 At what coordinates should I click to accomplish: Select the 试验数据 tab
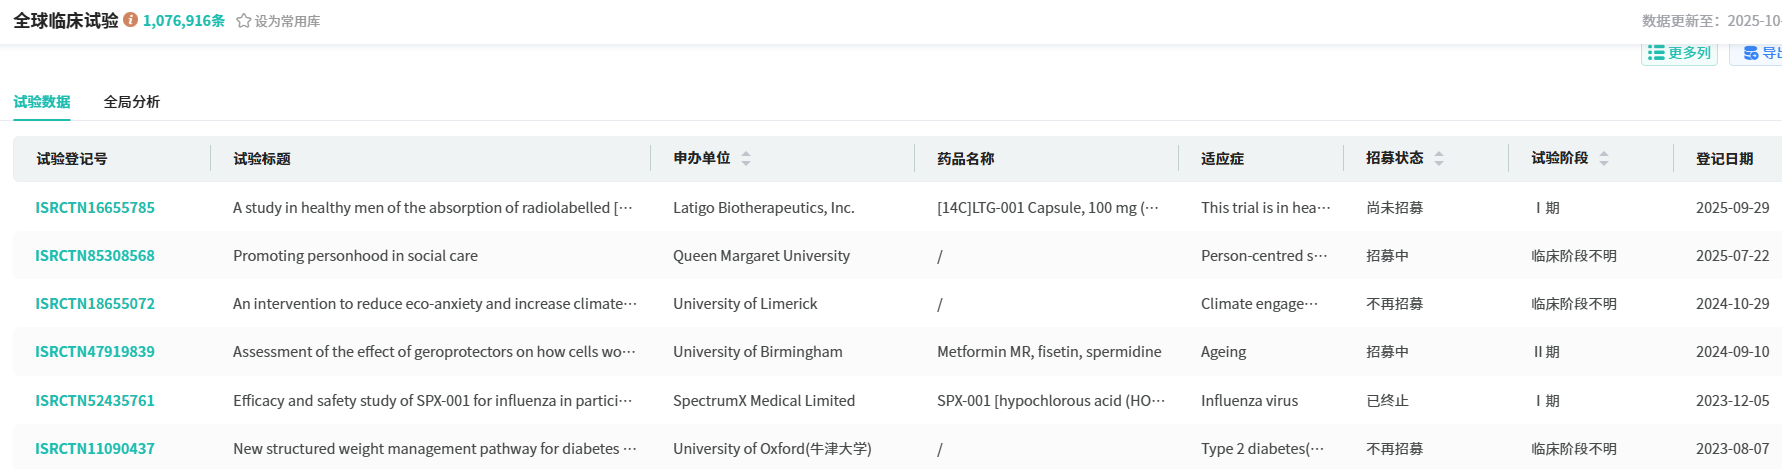tap(42, 102)
